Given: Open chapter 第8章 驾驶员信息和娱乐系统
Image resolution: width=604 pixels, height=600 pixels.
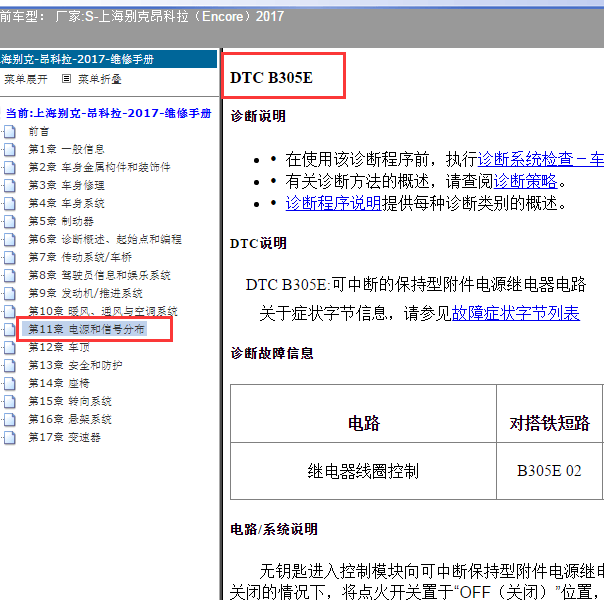Looking at the screenshot, I should click(x=99, y=275).
